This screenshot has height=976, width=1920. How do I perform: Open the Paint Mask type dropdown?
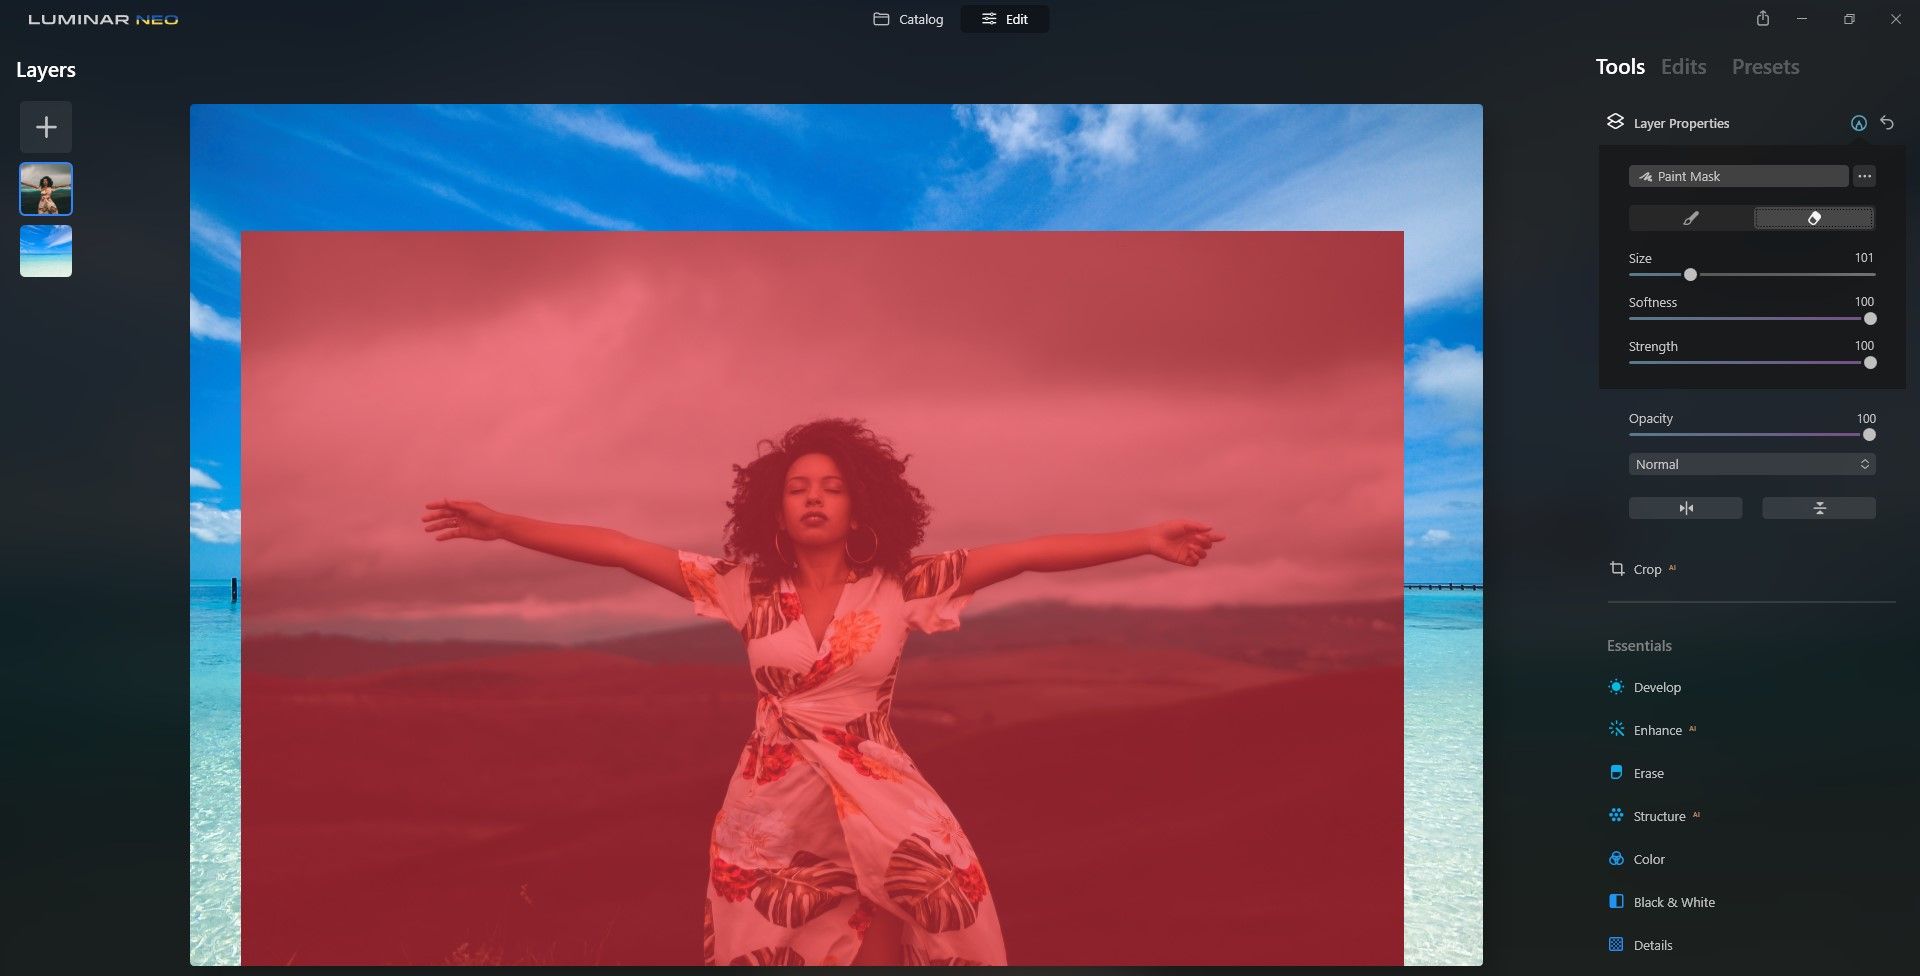[x=1738, y=176]
